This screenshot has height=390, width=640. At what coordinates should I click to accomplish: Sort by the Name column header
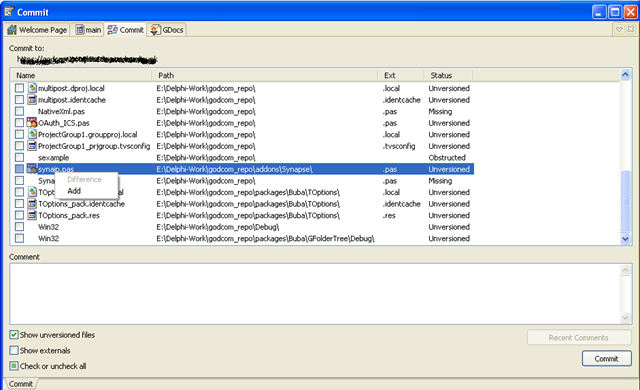[82, 75]
